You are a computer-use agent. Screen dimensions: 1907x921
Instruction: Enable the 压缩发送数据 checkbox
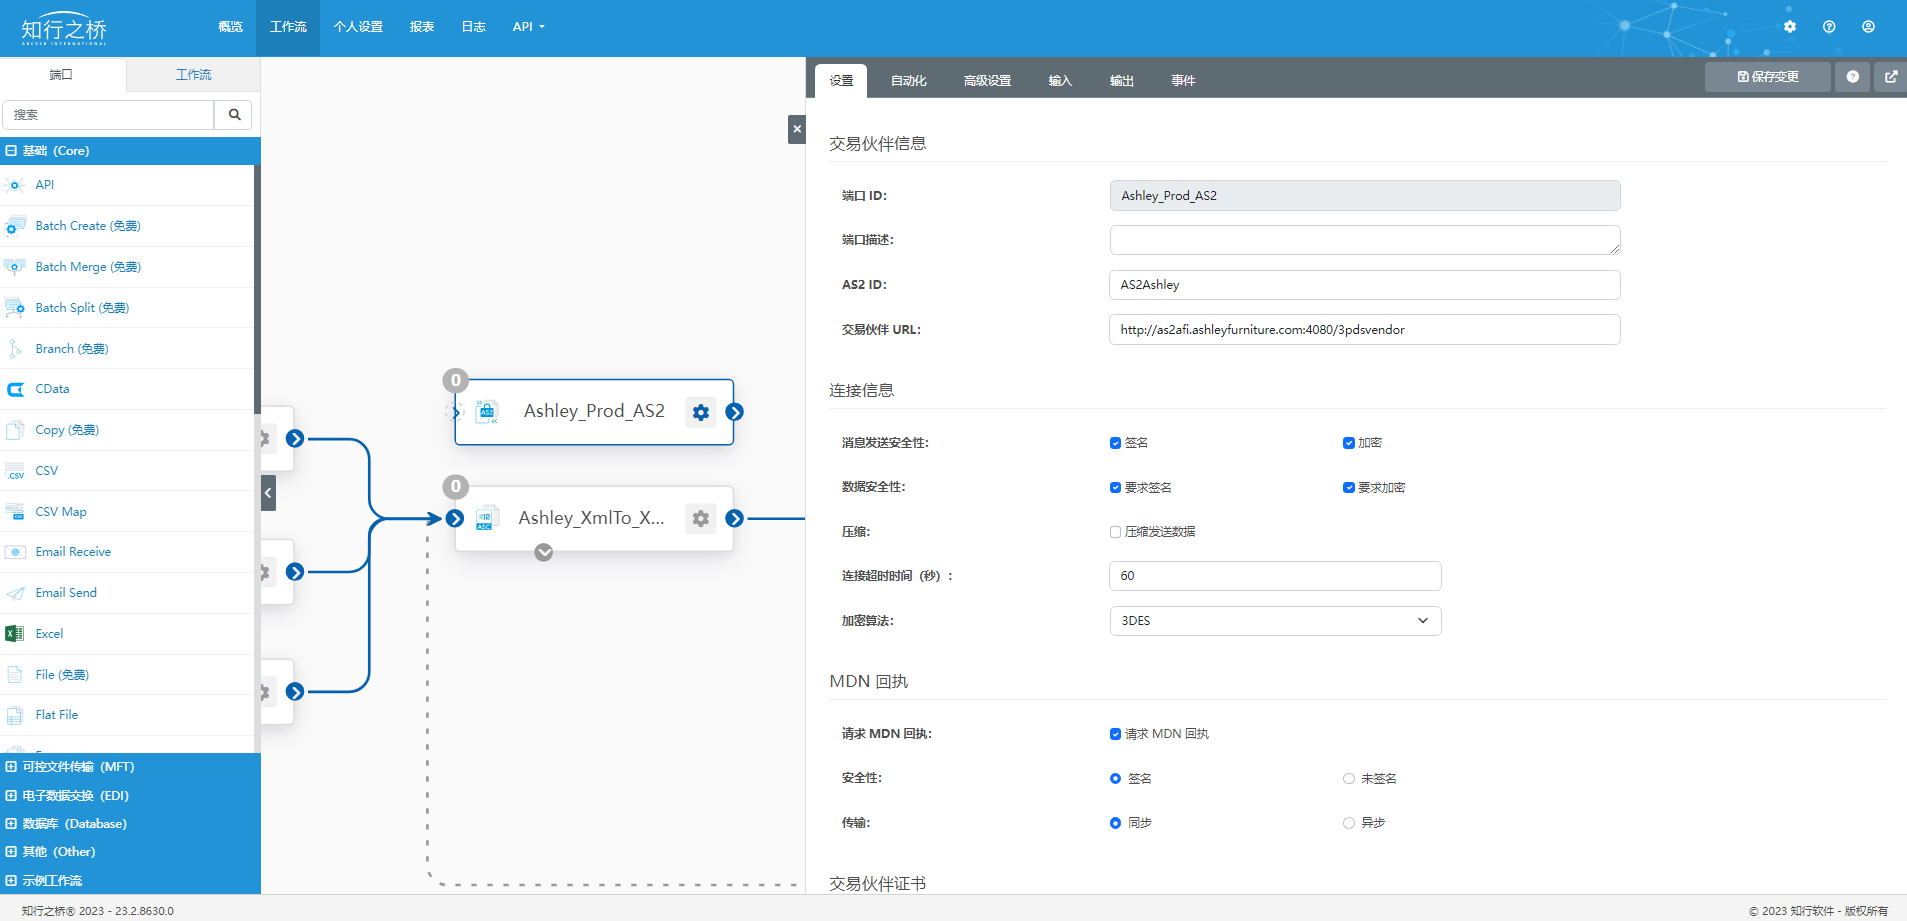(x=1116, y=532)
